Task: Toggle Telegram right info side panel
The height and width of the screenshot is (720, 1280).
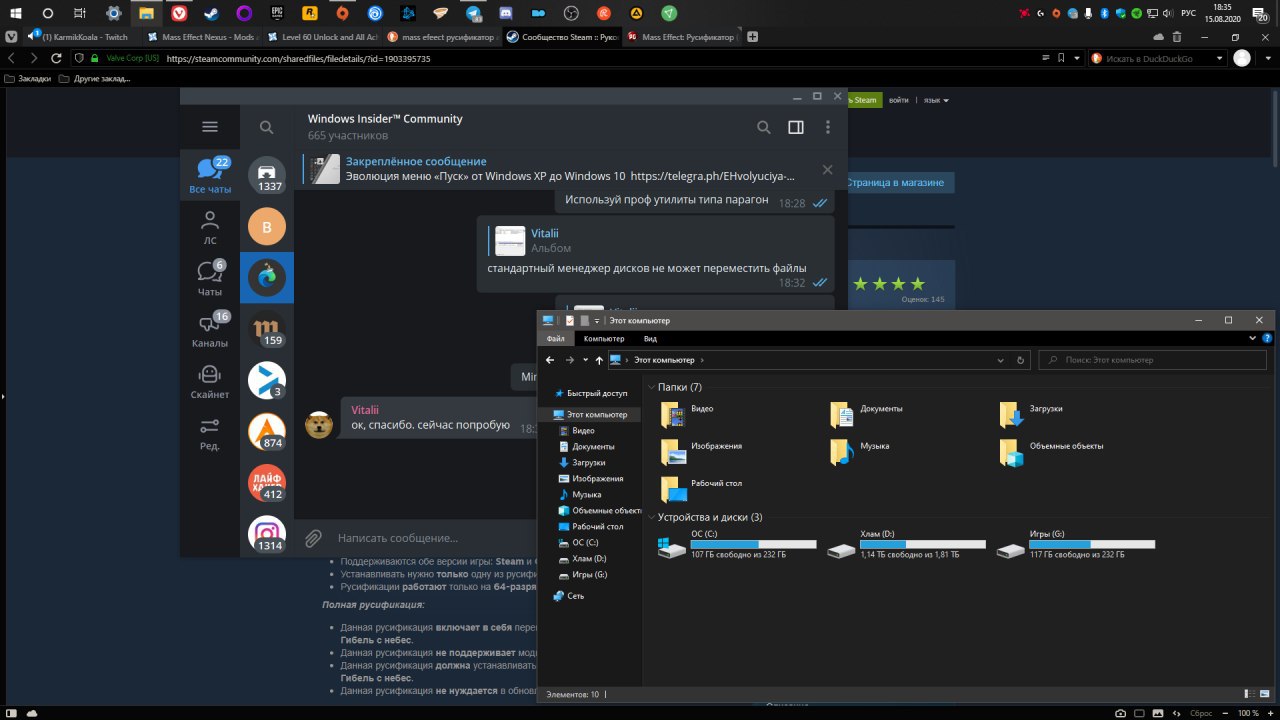Action: click(796, 127)
